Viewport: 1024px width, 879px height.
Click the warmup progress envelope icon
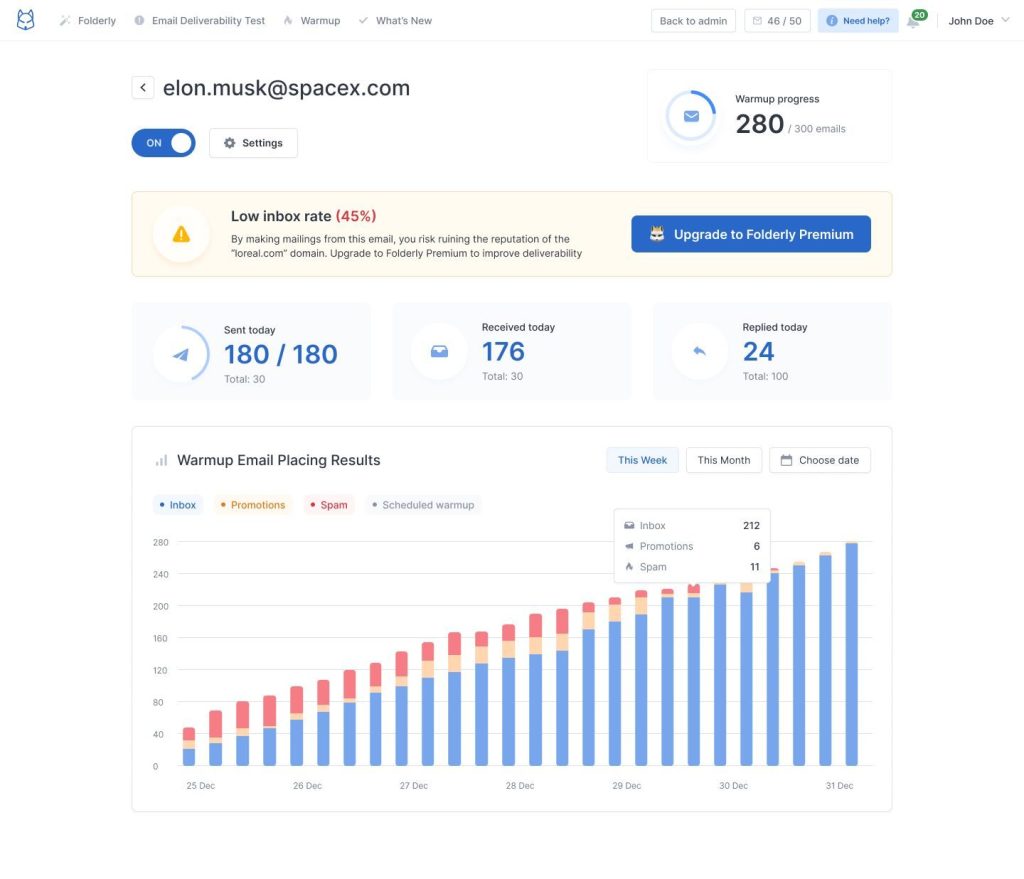[691, 116]
